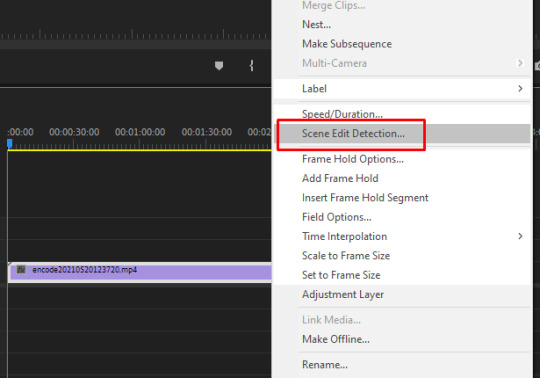Open the Time Interpolation submenu
This screenshot has height=378, width=540.
point(402,236)
